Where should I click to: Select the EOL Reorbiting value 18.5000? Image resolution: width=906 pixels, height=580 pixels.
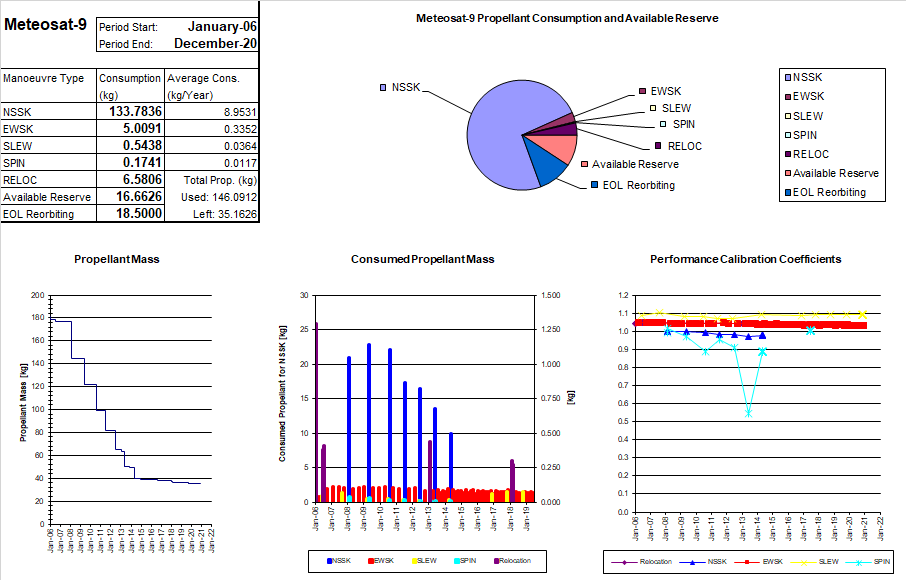click(139, 213)
